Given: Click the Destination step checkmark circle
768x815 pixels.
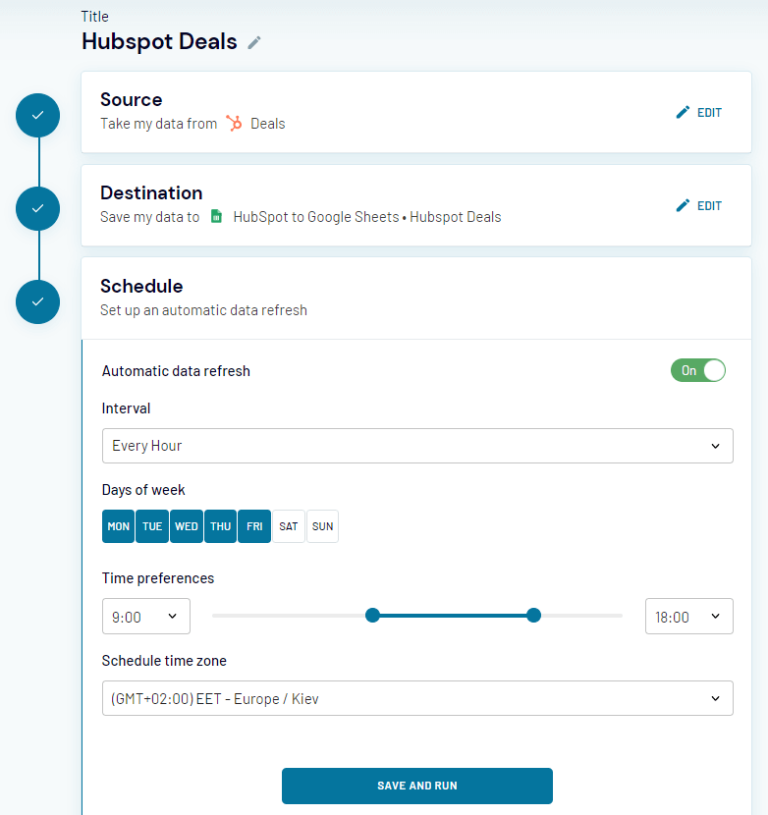Looking at the screenshot, I should click(x=37, y=208).
